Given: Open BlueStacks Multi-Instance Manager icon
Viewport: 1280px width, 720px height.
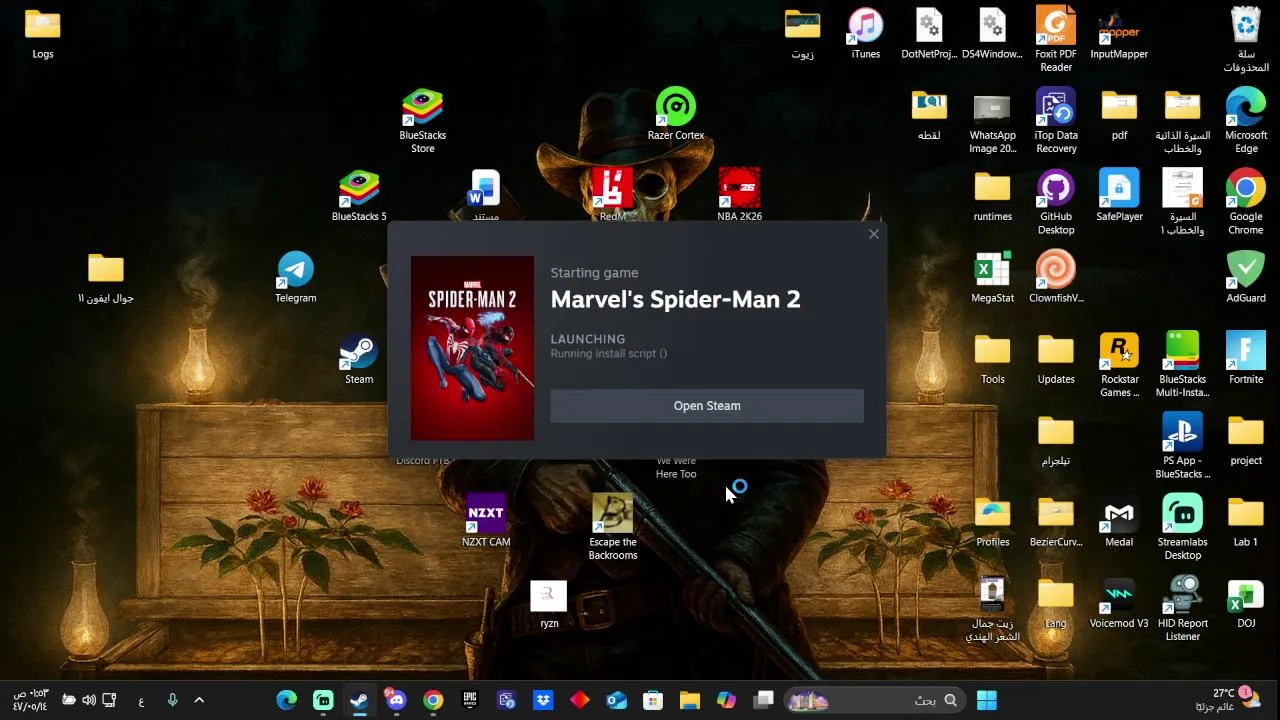Looking at the screenshot, I should (x=1183, y=364).
